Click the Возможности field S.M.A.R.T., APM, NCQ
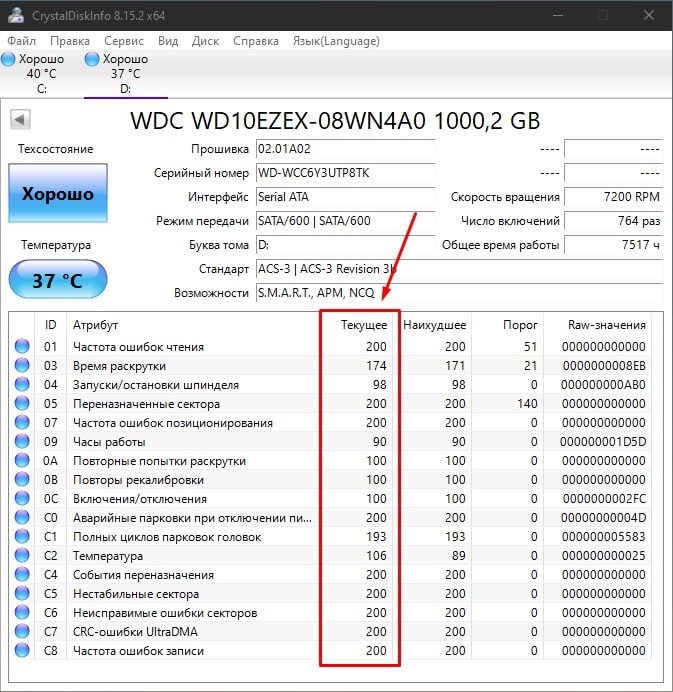673x692 pixels. [459, 293]
